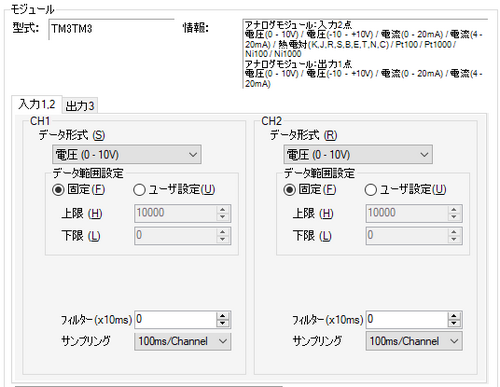Viewport: 500px width, 387px height.
Task: Switch to the 入力1,2 tab
Action: pos(37,104)
